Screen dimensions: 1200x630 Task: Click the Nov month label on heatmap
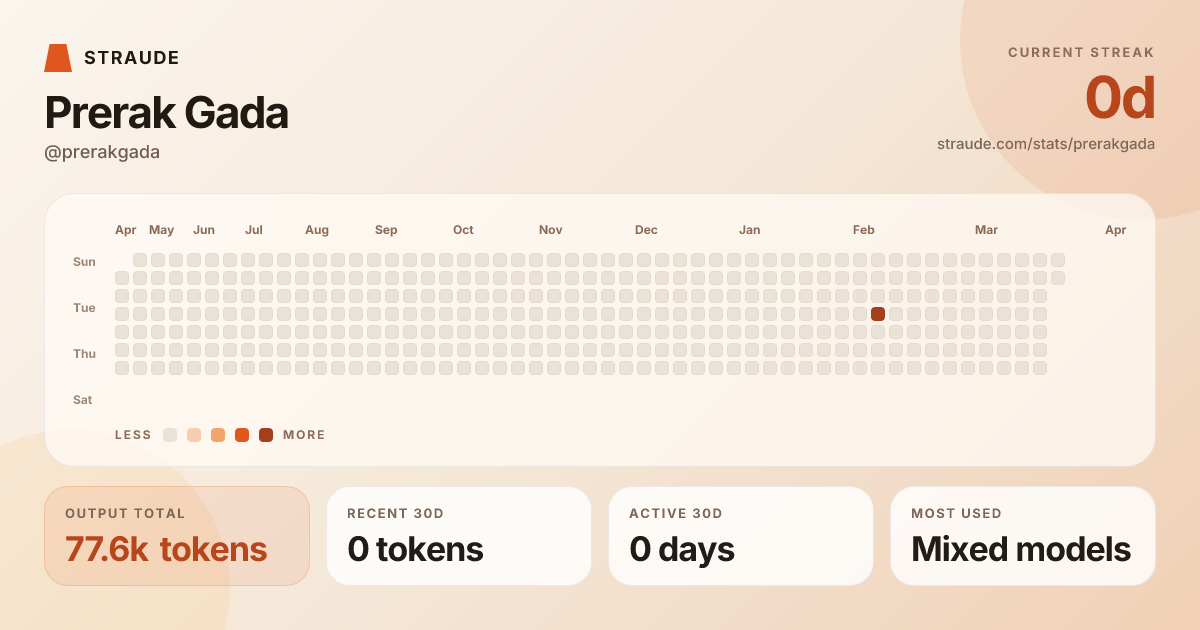pyautogui.click(x=551, y=230)
